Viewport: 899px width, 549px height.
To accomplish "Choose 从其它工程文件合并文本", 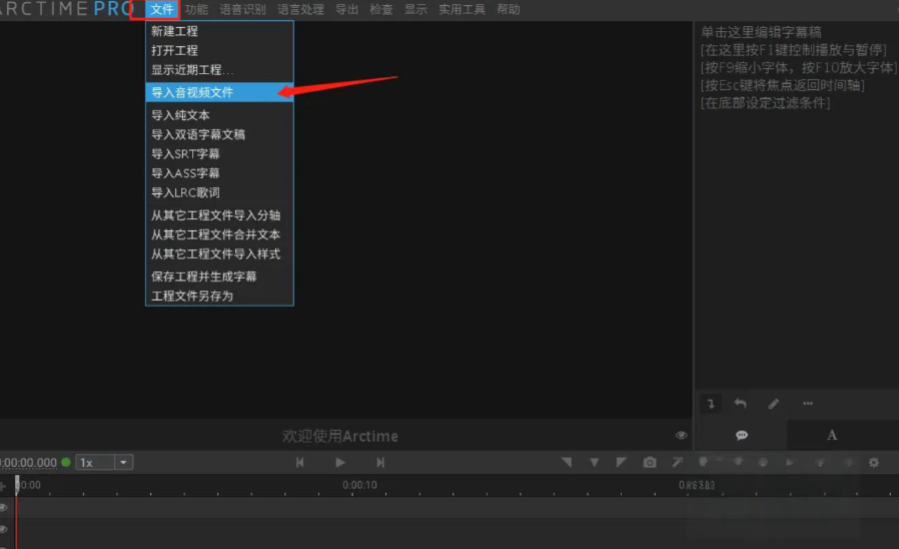I will (220, 235).
